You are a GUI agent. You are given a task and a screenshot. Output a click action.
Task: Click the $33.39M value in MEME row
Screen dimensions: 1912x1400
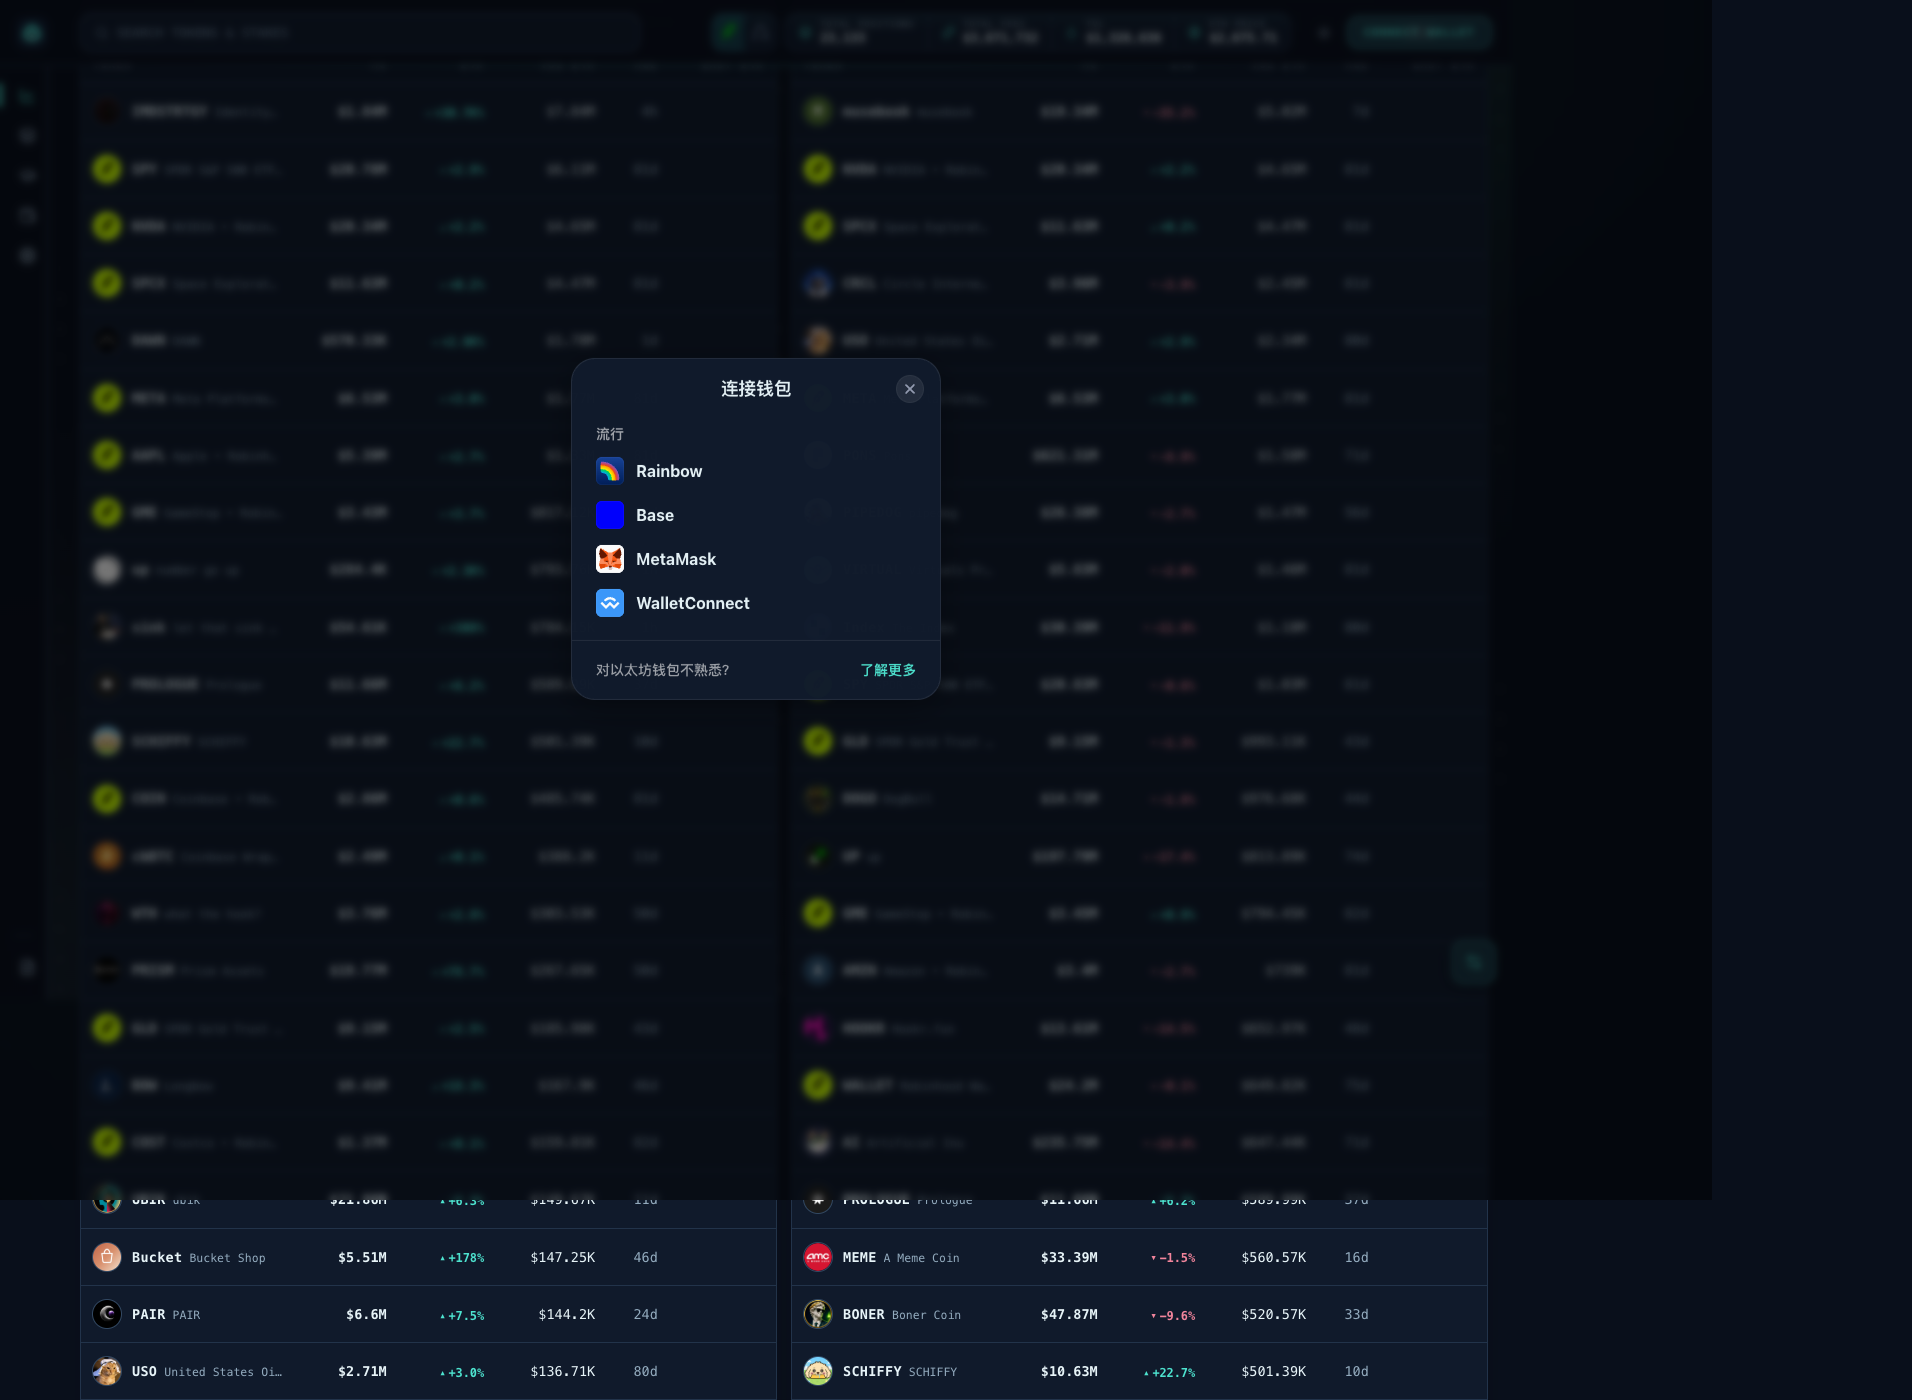(1069, 1258)
